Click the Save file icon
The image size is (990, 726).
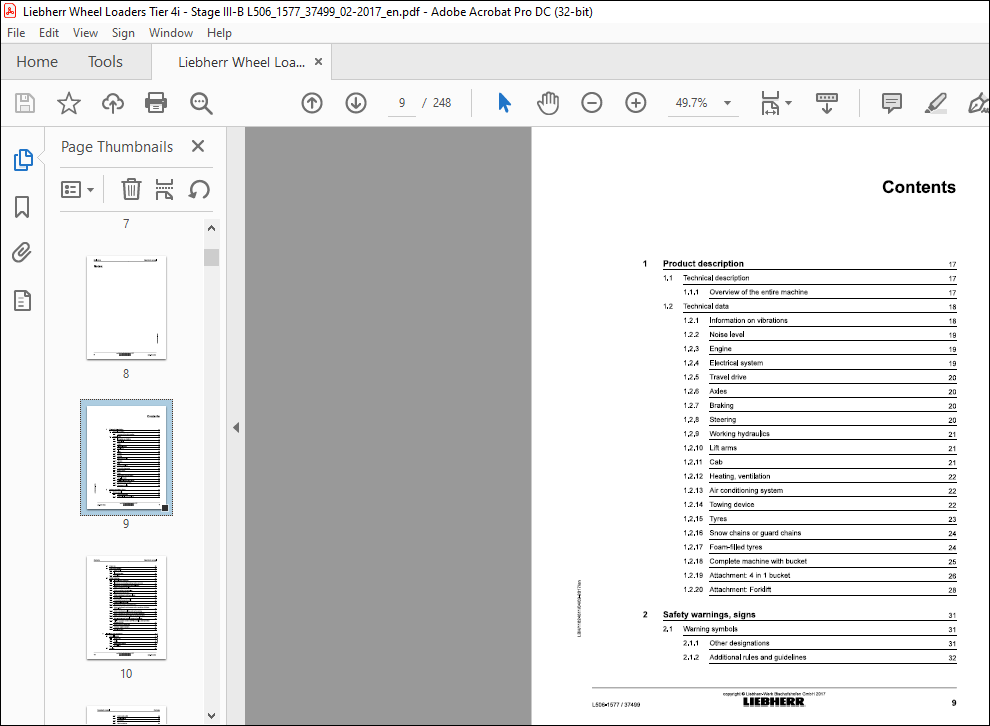pos(25,103)
